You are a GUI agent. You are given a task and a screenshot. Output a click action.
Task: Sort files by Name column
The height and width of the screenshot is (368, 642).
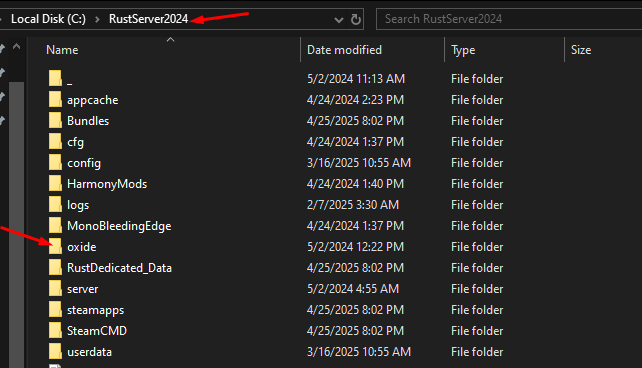point(62,50)
